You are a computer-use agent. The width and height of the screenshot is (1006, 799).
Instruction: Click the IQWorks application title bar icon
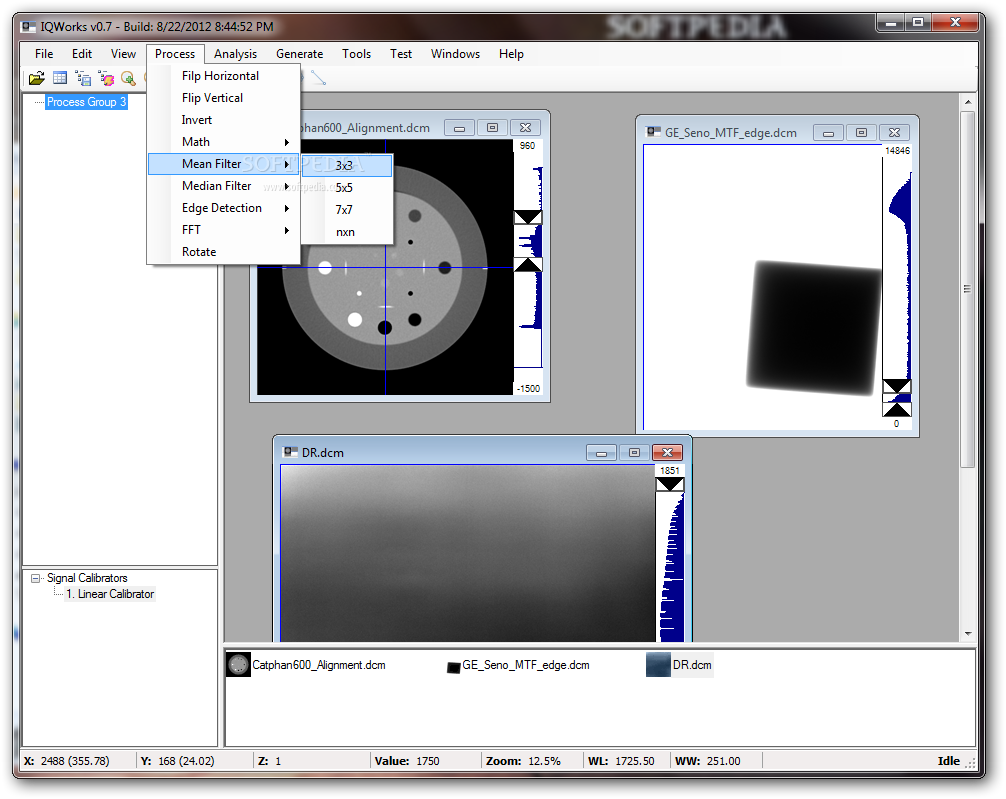point(28,26)
